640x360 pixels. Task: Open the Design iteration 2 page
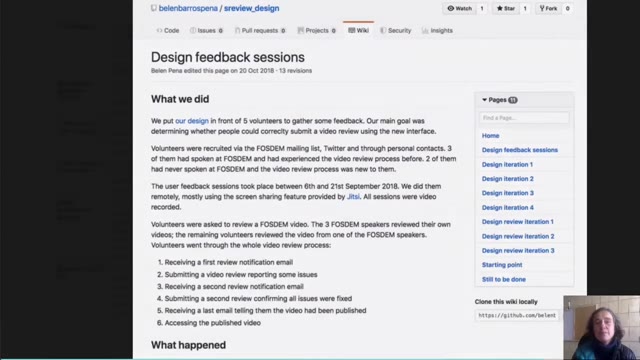507,179
